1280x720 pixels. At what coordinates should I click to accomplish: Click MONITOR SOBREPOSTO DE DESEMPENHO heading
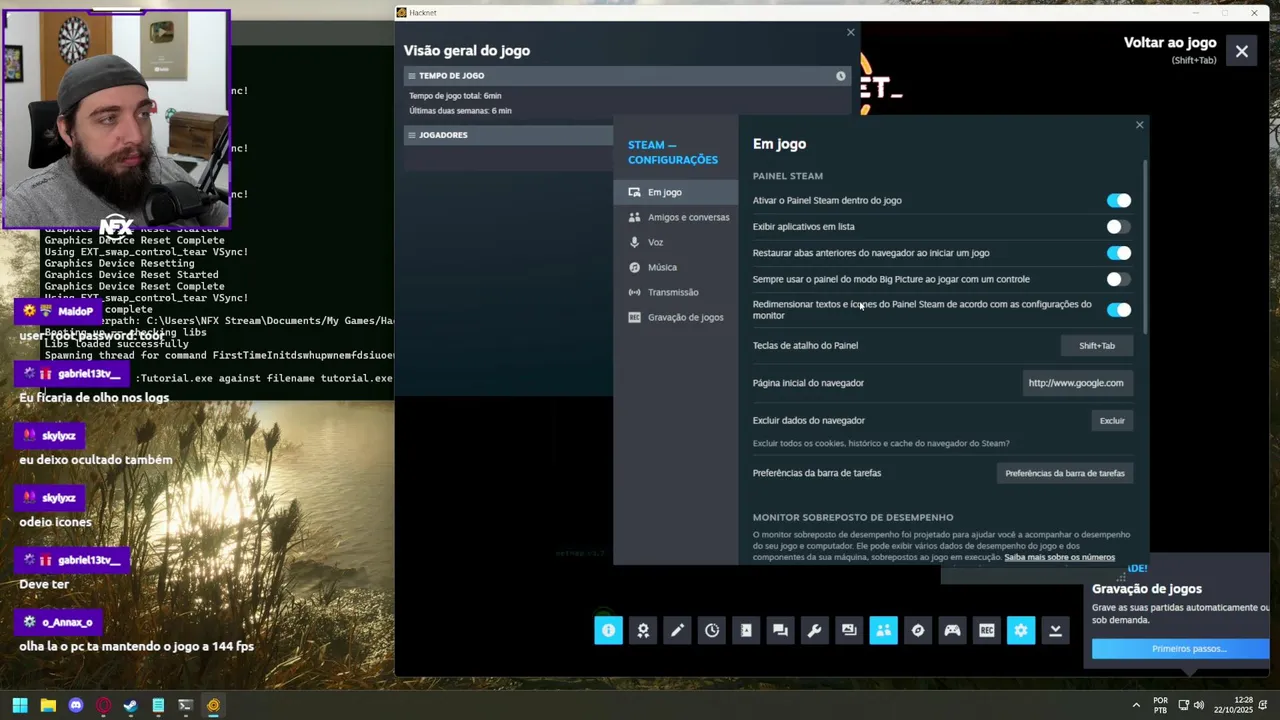click(x=853, y=518)
